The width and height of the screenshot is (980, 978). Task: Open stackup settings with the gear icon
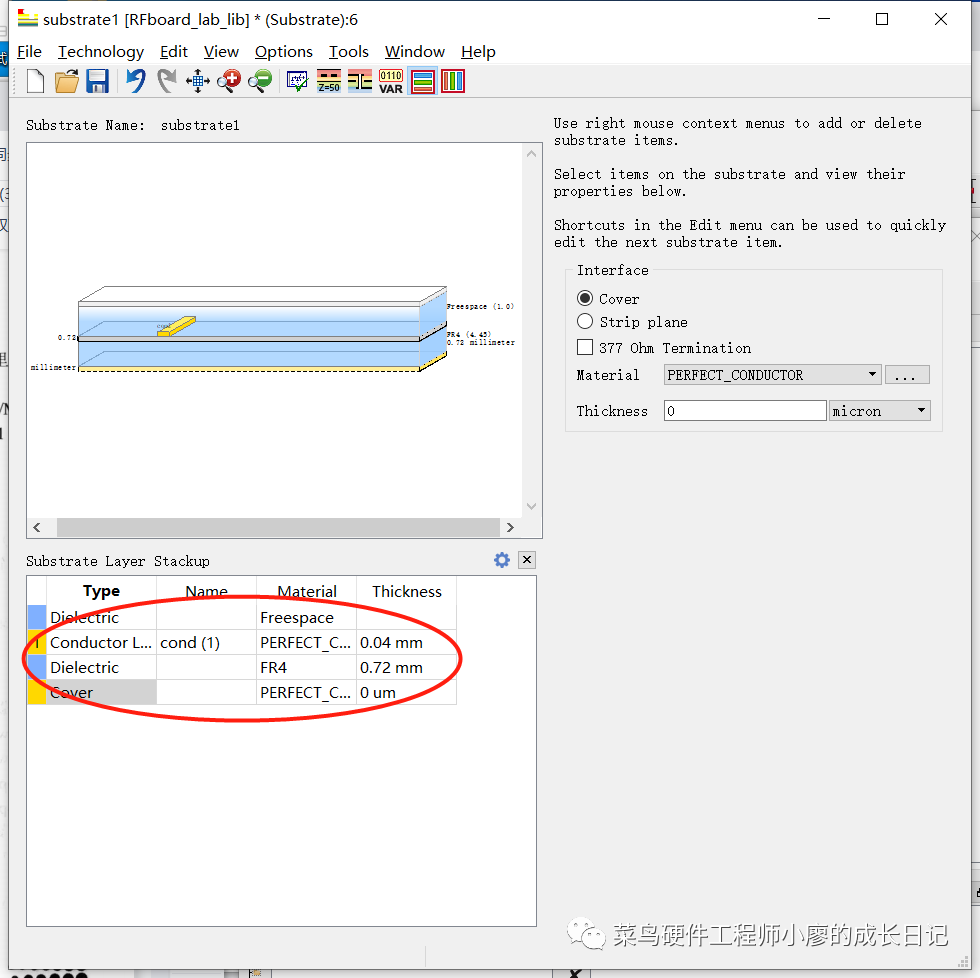502,560
